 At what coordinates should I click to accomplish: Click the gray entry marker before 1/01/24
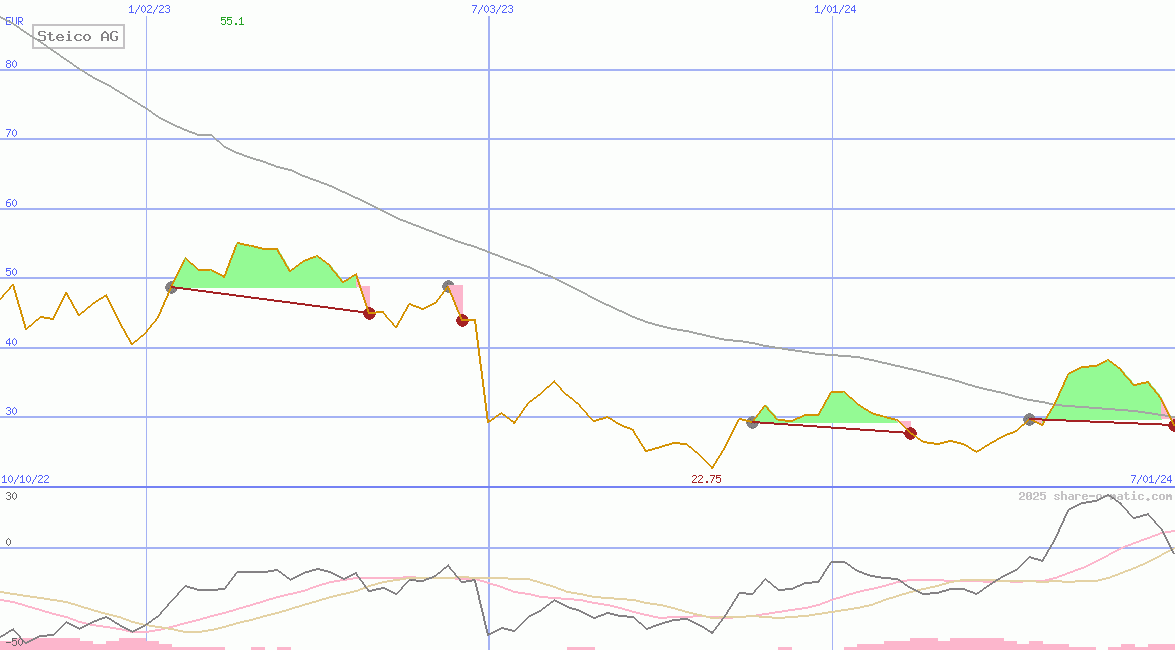point(752,422)
